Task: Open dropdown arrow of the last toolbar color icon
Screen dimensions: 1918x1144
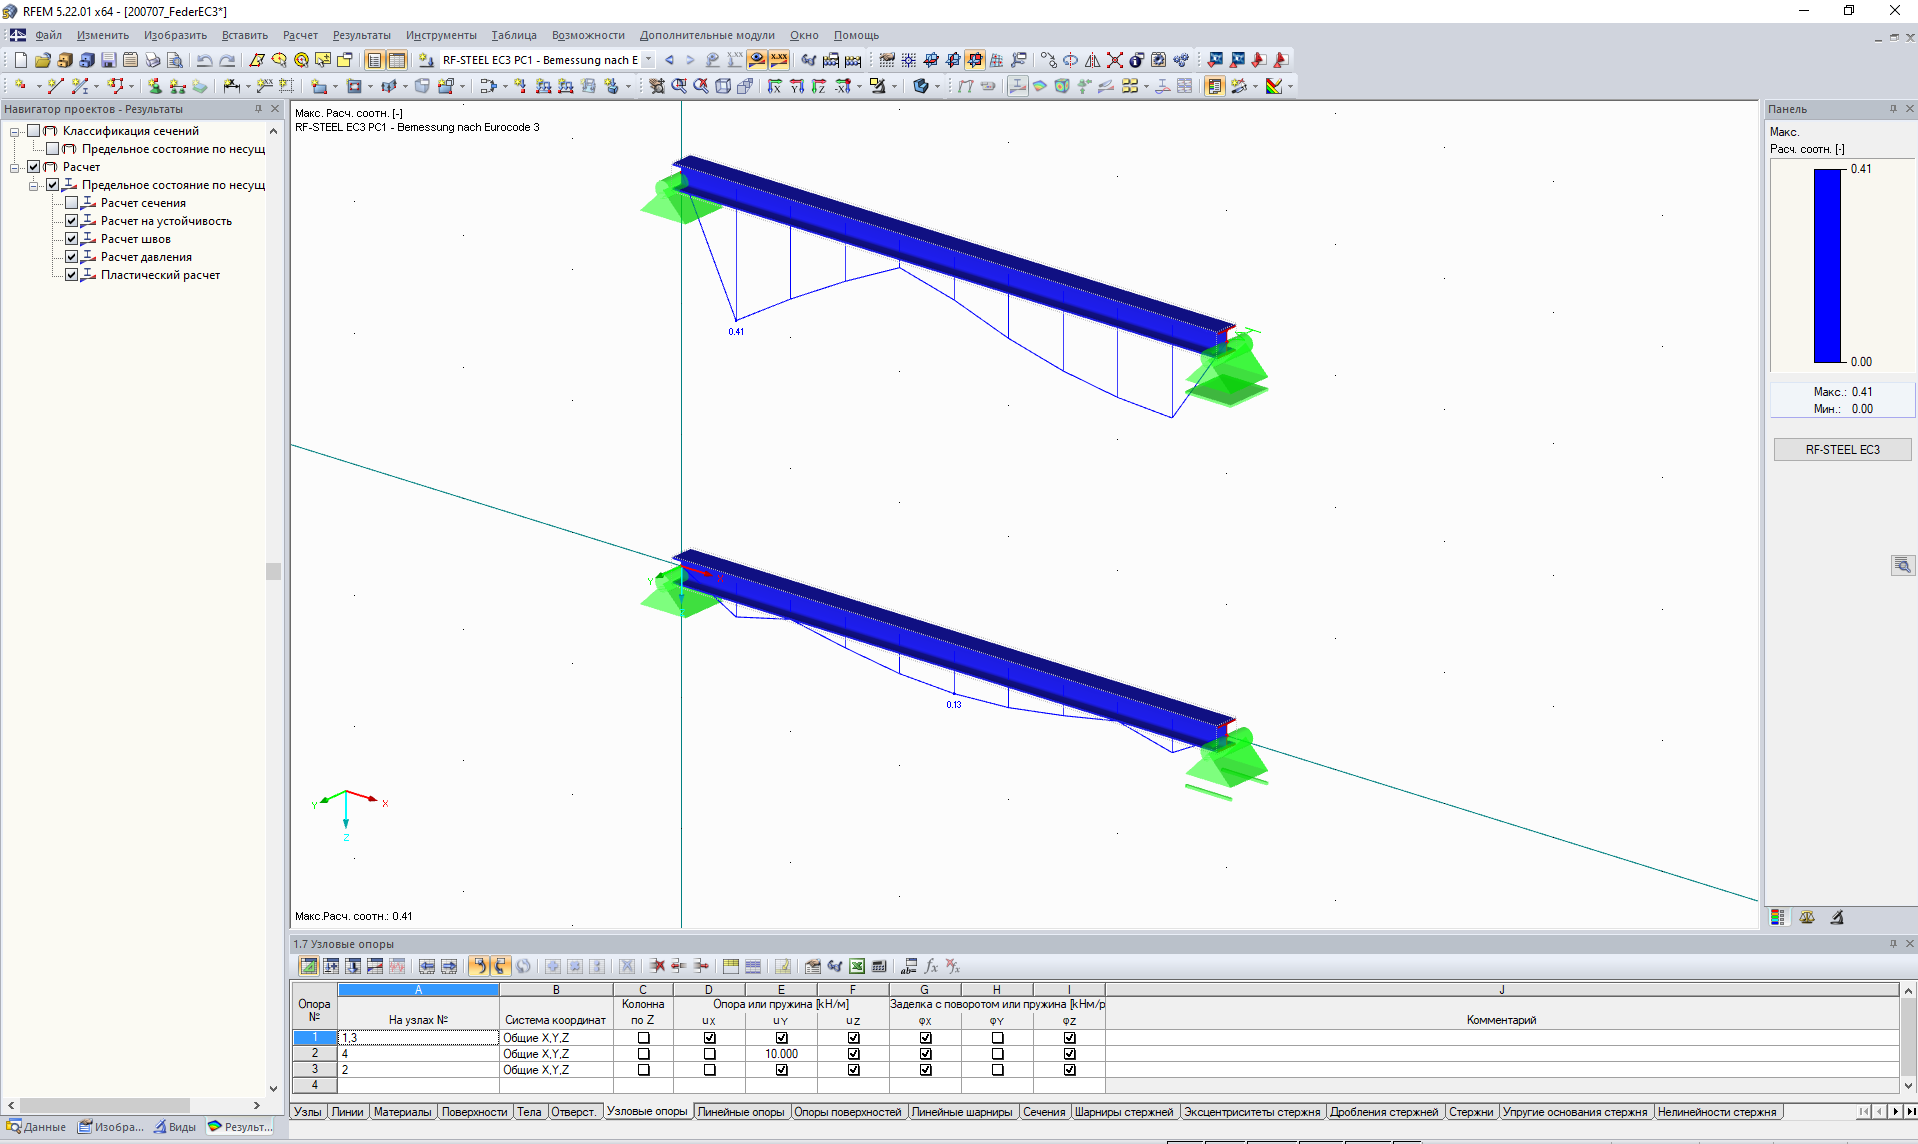Action: tap(1290, 86)
